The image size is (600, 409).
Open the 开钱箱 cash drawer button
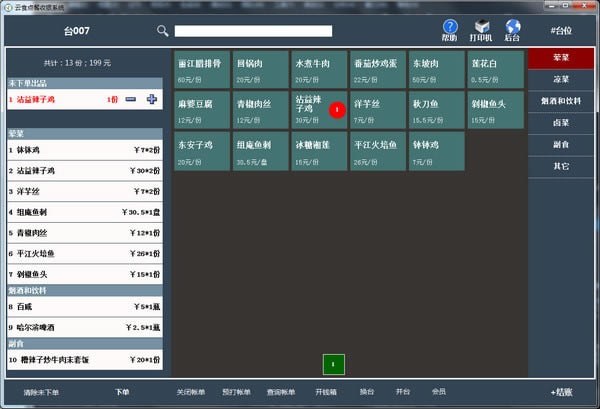point(327,392)
